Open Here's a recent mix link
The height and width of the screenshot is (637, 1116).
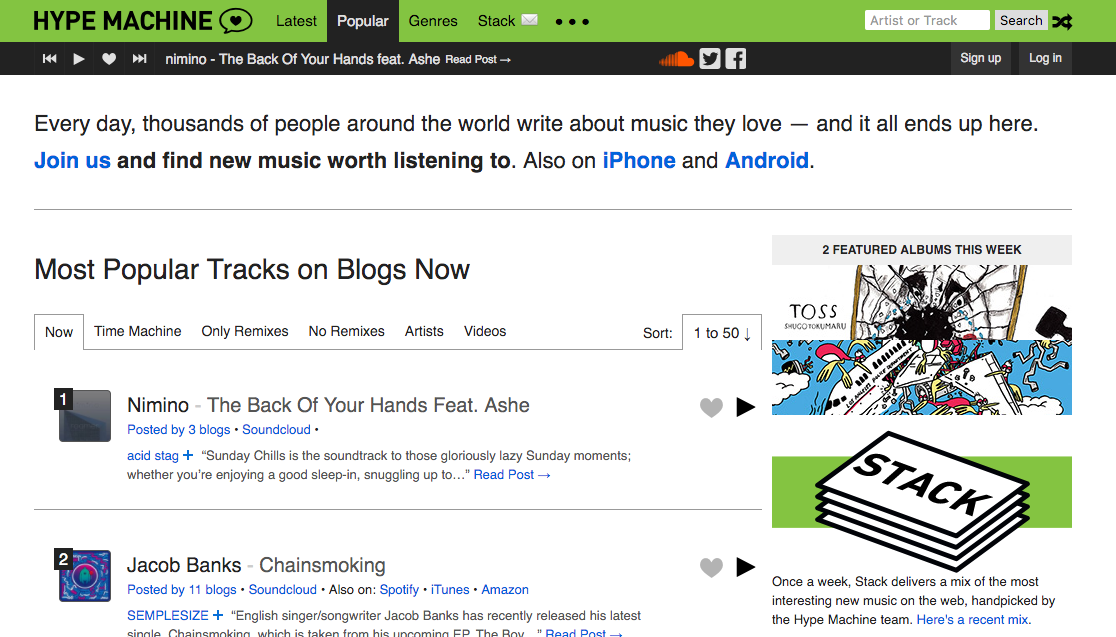[972, 619]
